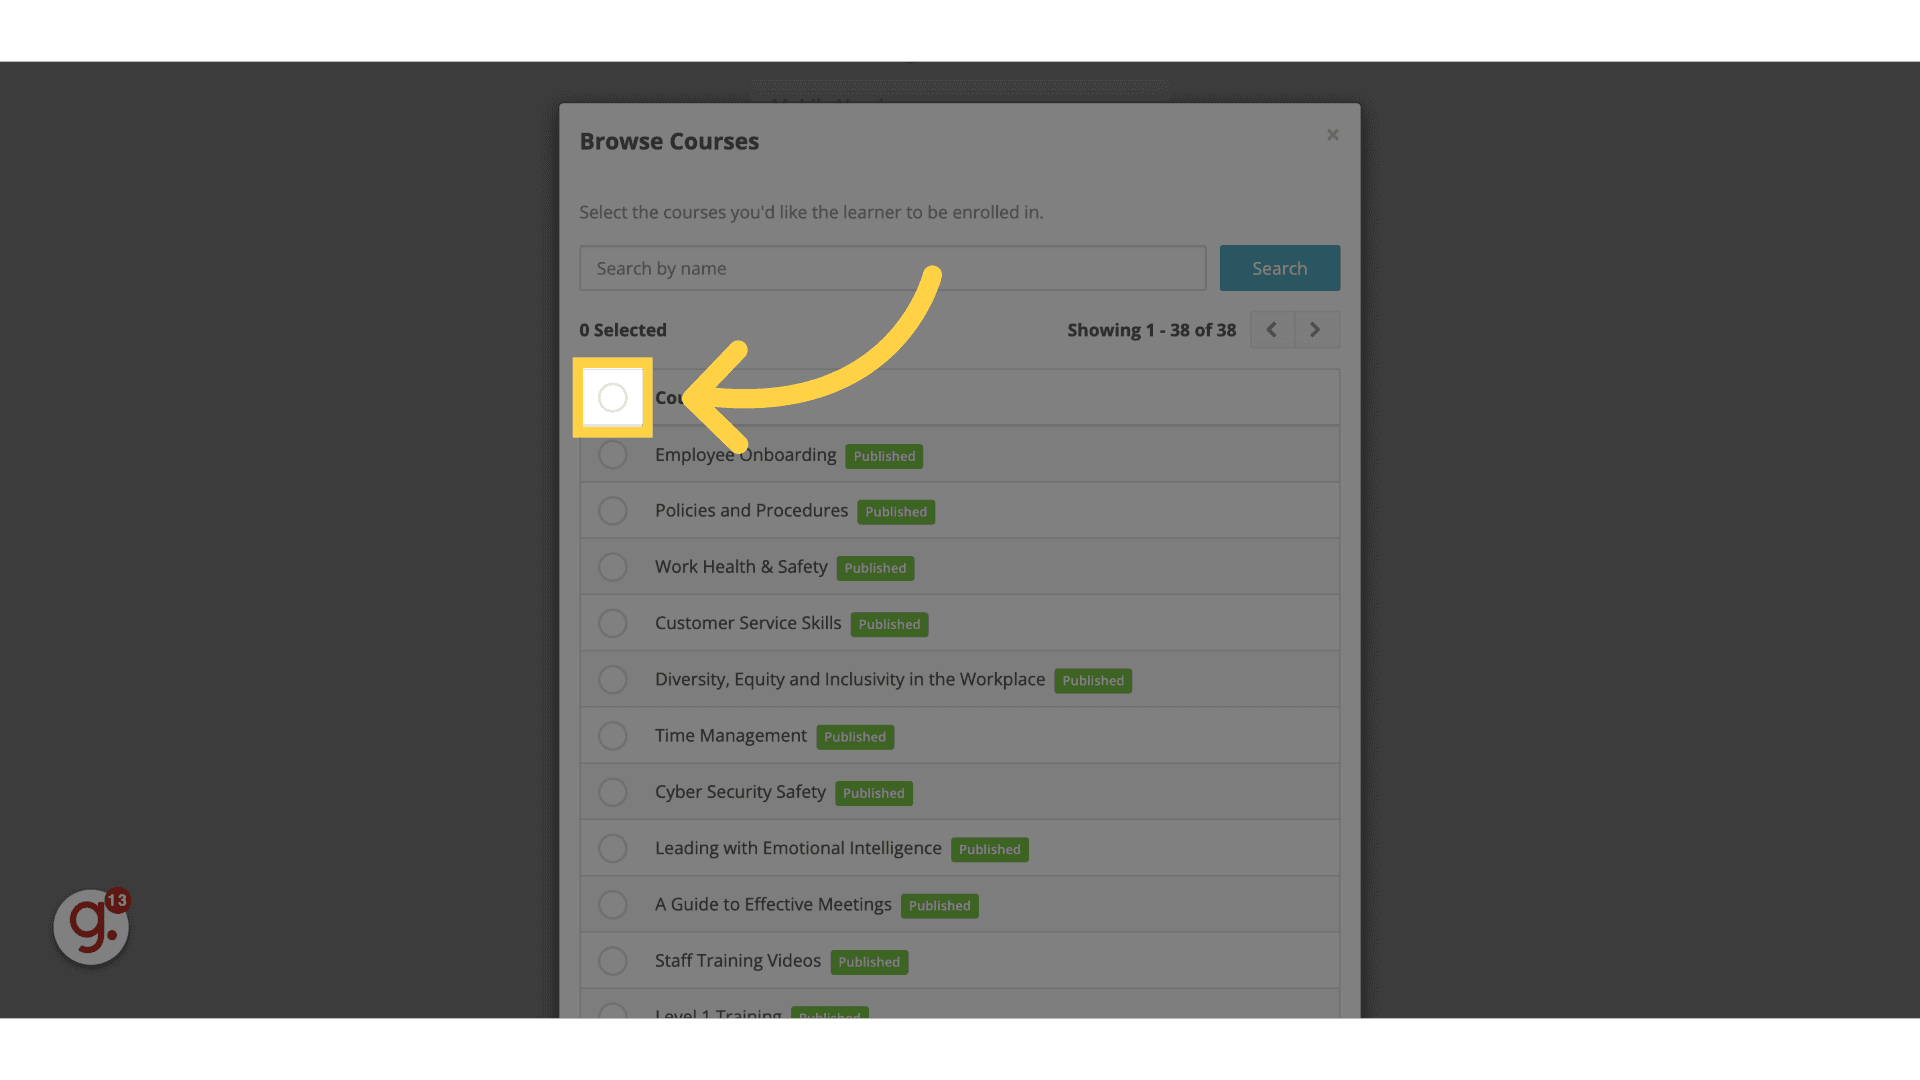Select Leading with Emotional Intelligence checkbox
1920x1080 pixels.
coord(613,849)
